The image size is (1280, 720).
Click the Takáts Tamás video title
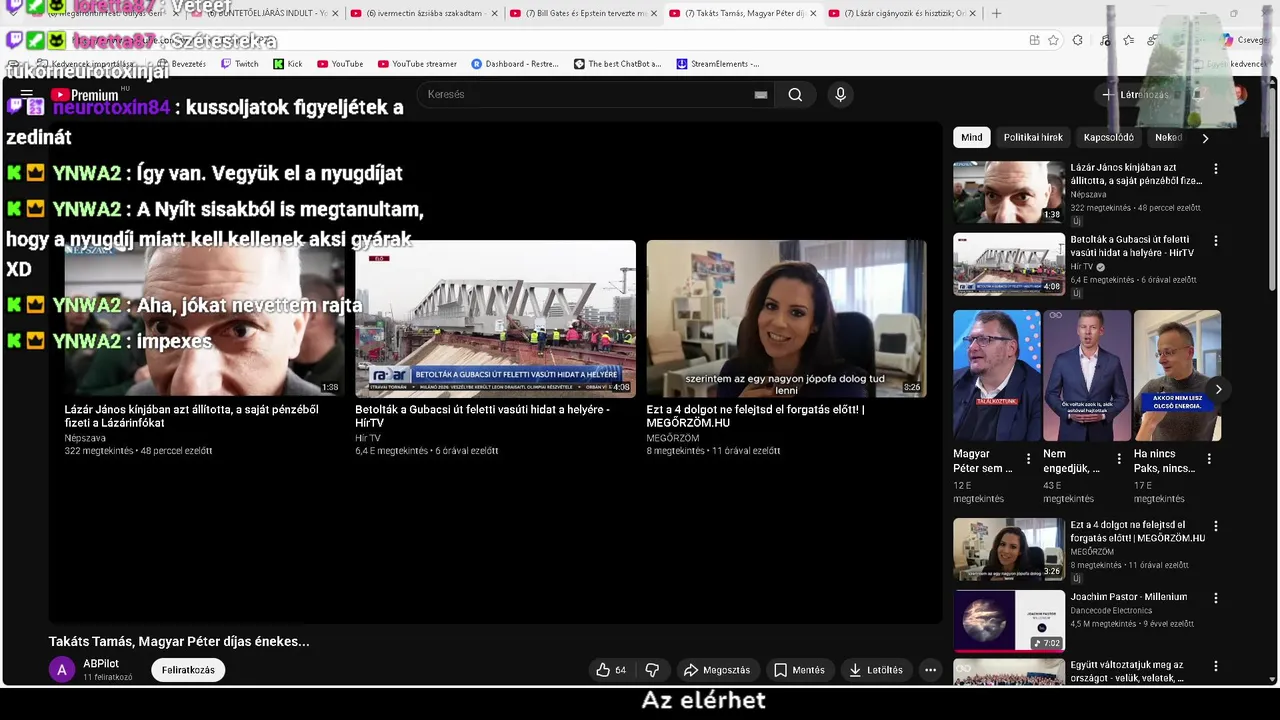pyautogui.click(x=179, y=641)
